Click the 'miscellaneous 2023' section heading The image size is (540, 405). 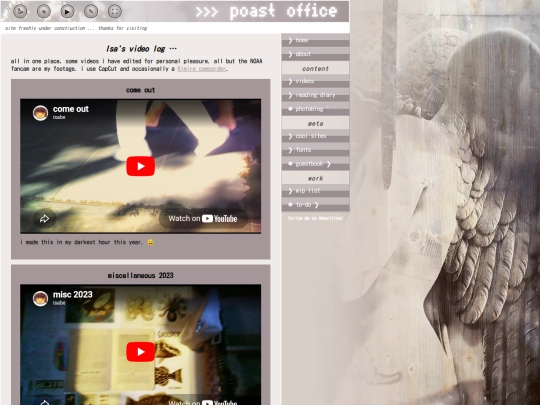tap(141, 275)
